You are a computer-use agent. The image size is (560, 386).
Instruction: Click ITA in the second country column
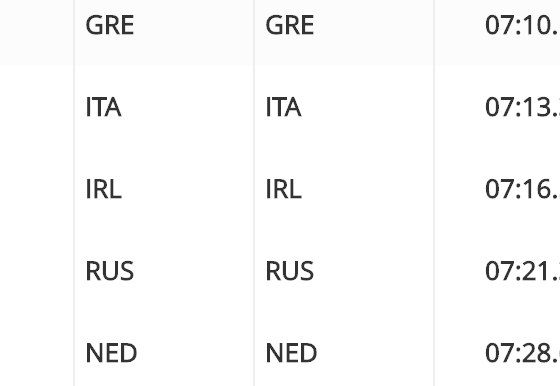pos(284,107)
